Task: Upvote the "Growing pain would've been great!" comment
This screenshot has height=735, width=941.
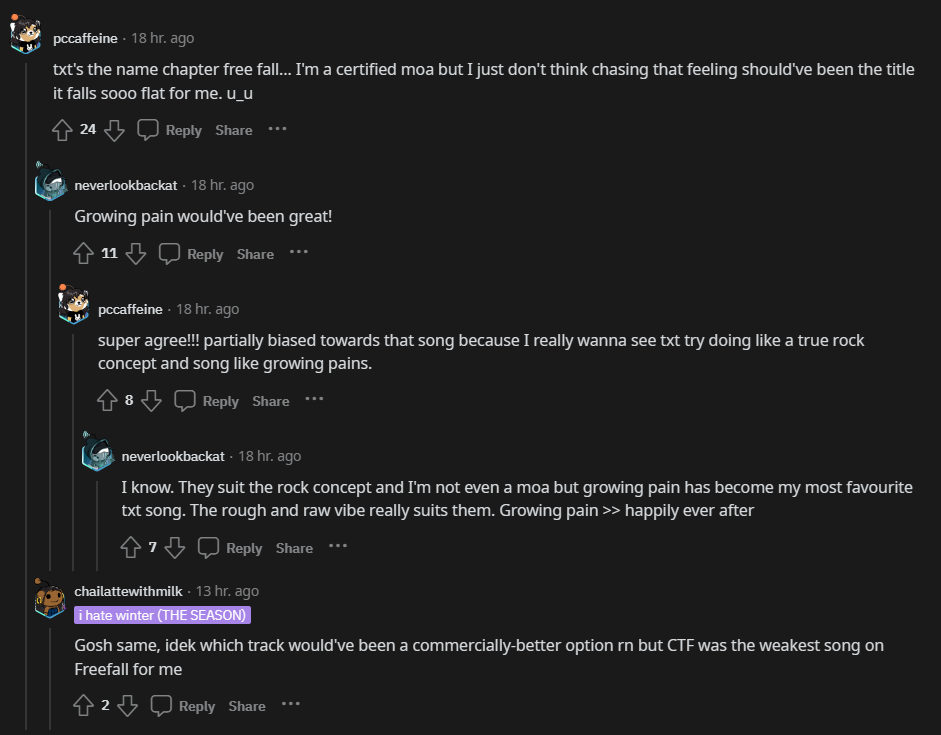Action: [84, 254]
